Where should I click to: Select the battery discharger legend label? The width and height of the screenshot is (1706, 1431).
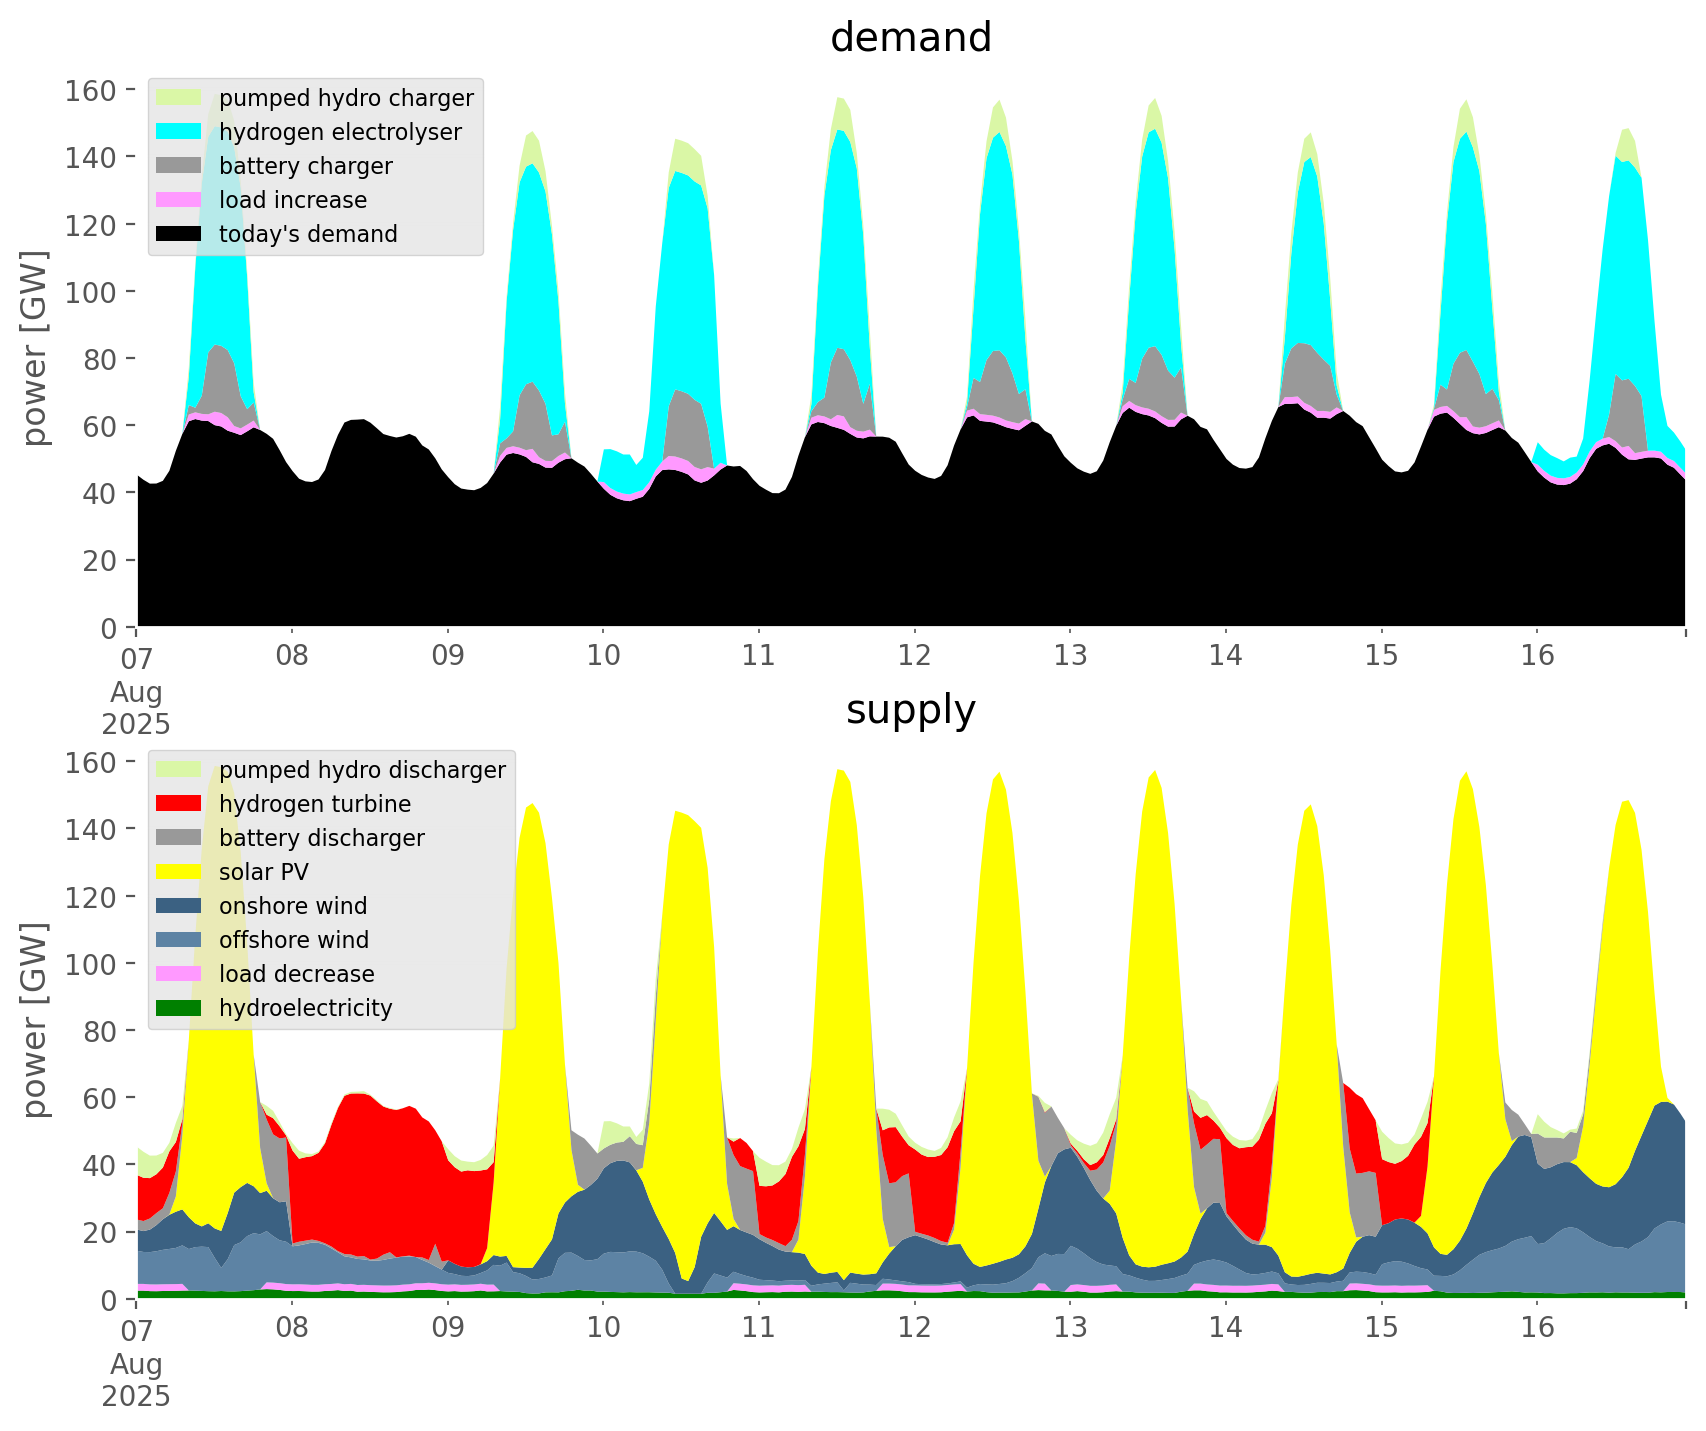pos(321,838)
